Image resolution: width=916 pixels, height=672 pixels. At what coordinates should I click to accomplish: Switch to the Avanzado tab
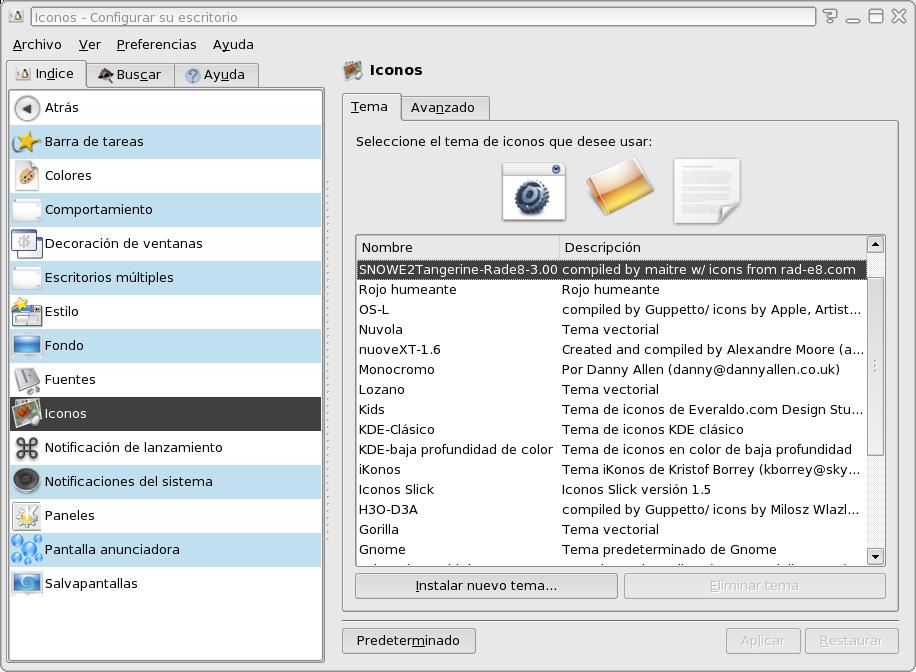[x=445, y=108]
